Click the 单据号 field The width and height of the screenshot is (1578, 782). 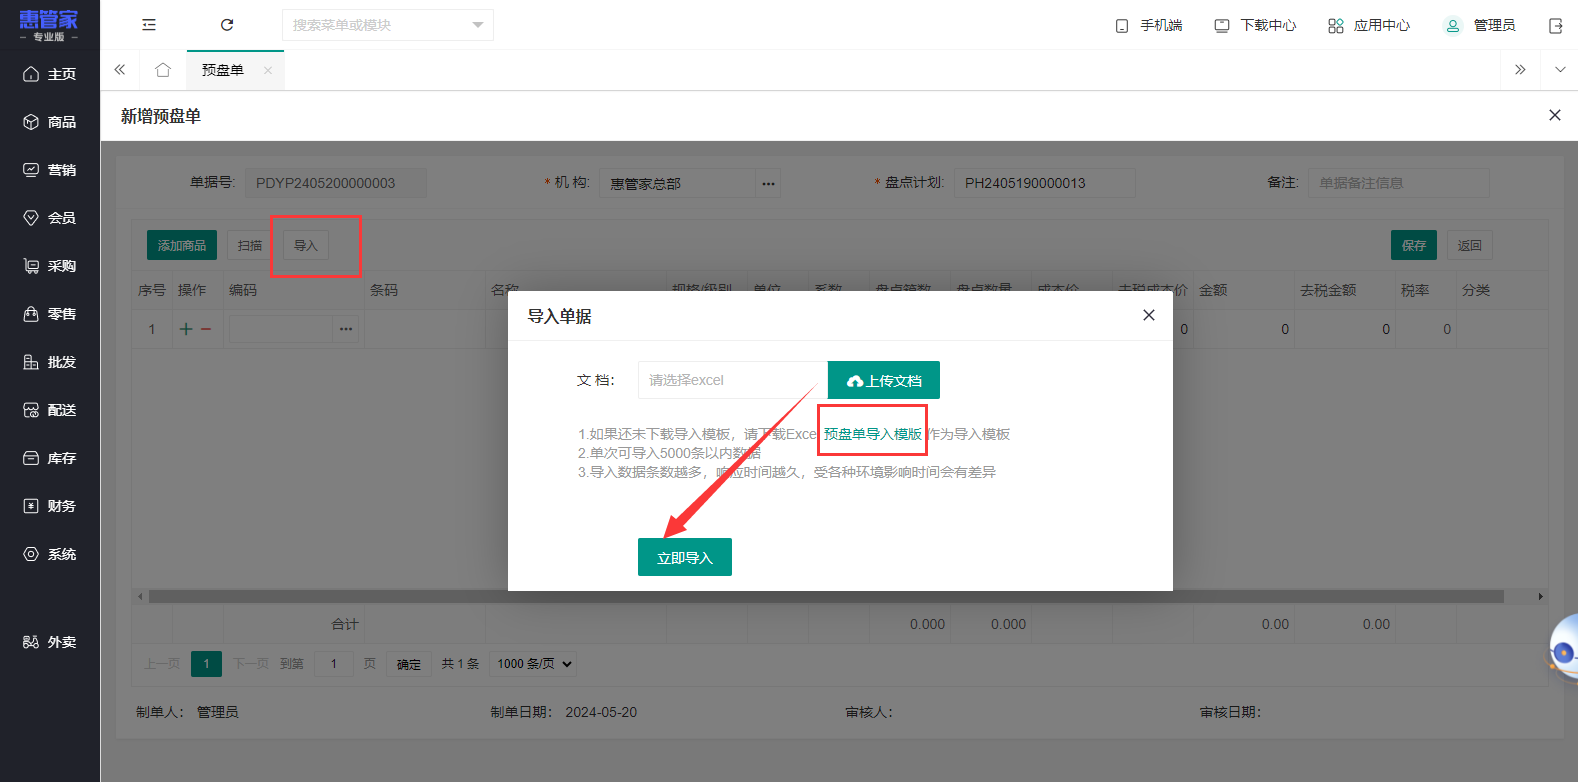coord(336,183)
